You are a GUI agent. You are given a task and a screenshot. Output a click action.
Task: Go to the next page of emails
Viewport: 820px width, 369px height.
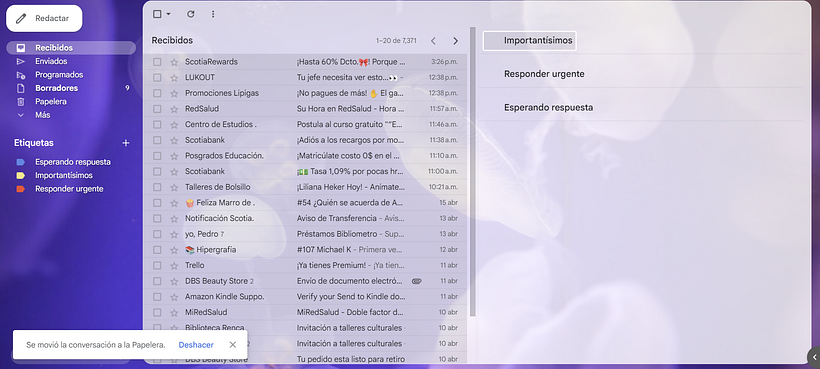click(x=455, y=41)
